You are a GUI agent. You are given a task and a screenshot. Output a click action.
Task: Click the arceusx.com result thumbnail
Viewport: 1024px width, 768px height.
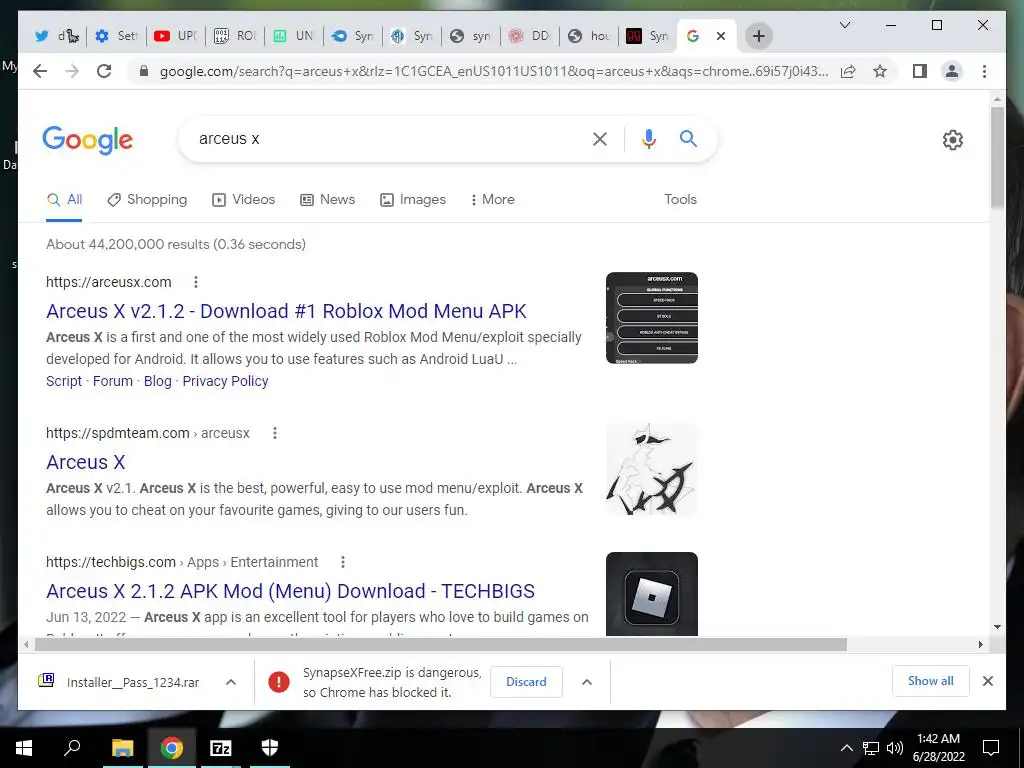click(652, 318)
